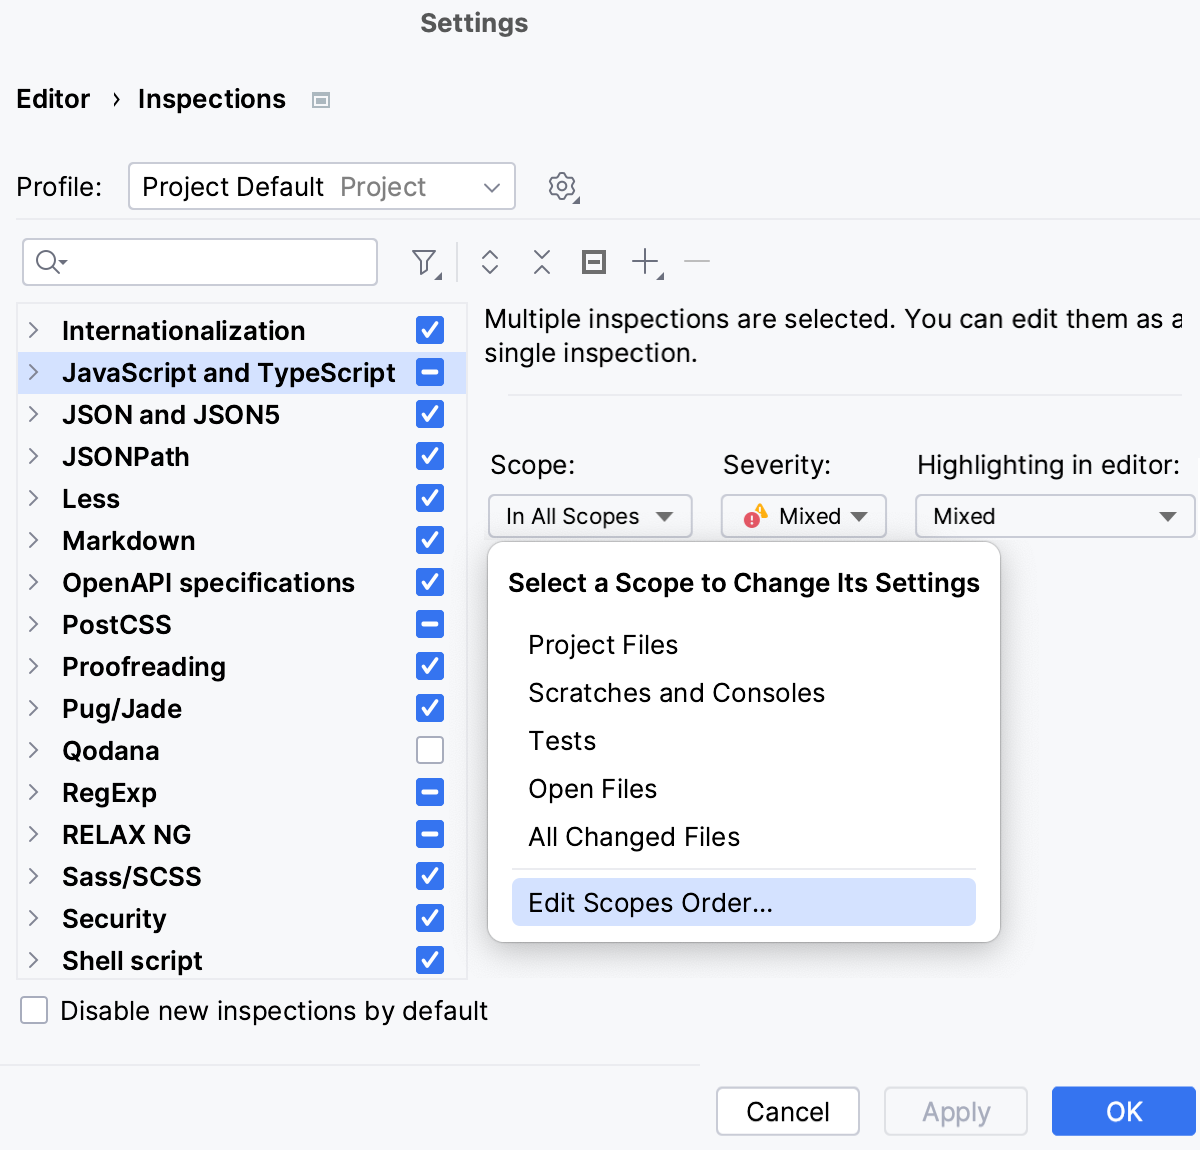Image resolution: width=1200 pixels, height=1150 pixels.
Task: Uncheck the Markdown inspections checkbox
Action: (430, 540)
